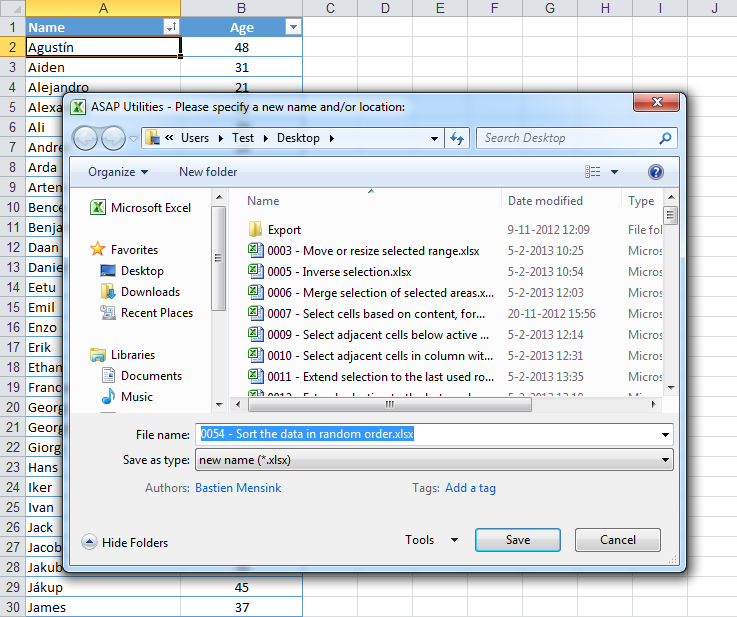Click the change view icon
This screenshot has height=617, width=737.
click(594, 172)
